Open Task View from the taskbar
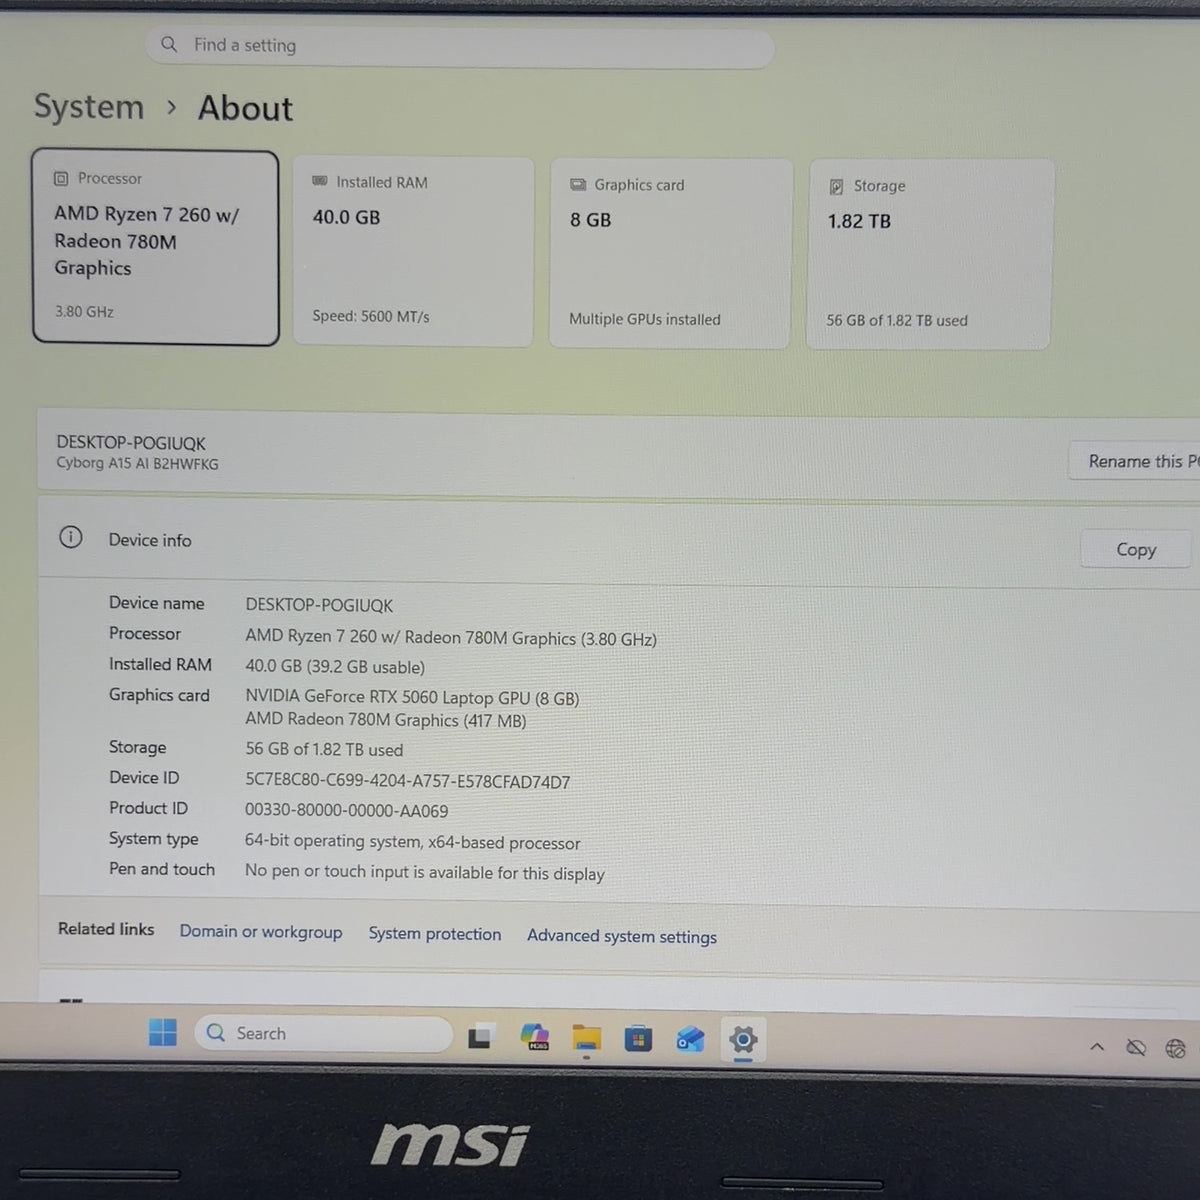This screenshot has height=1200, width=1200. (480, 1038)
